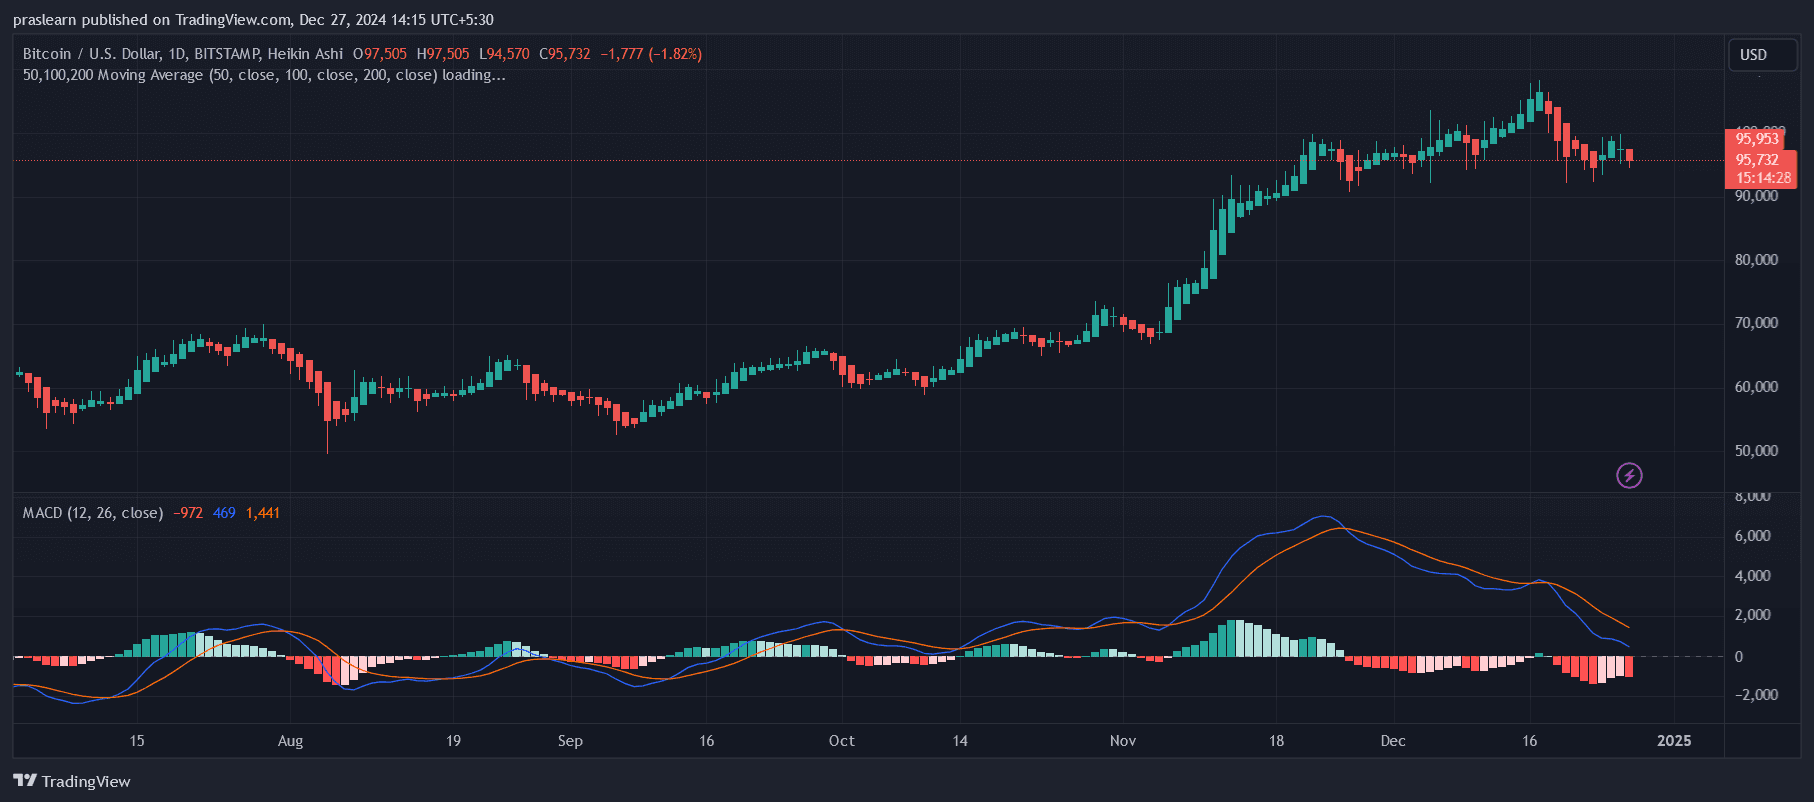Click the 2025 label on time axis

click(1674, 741)
